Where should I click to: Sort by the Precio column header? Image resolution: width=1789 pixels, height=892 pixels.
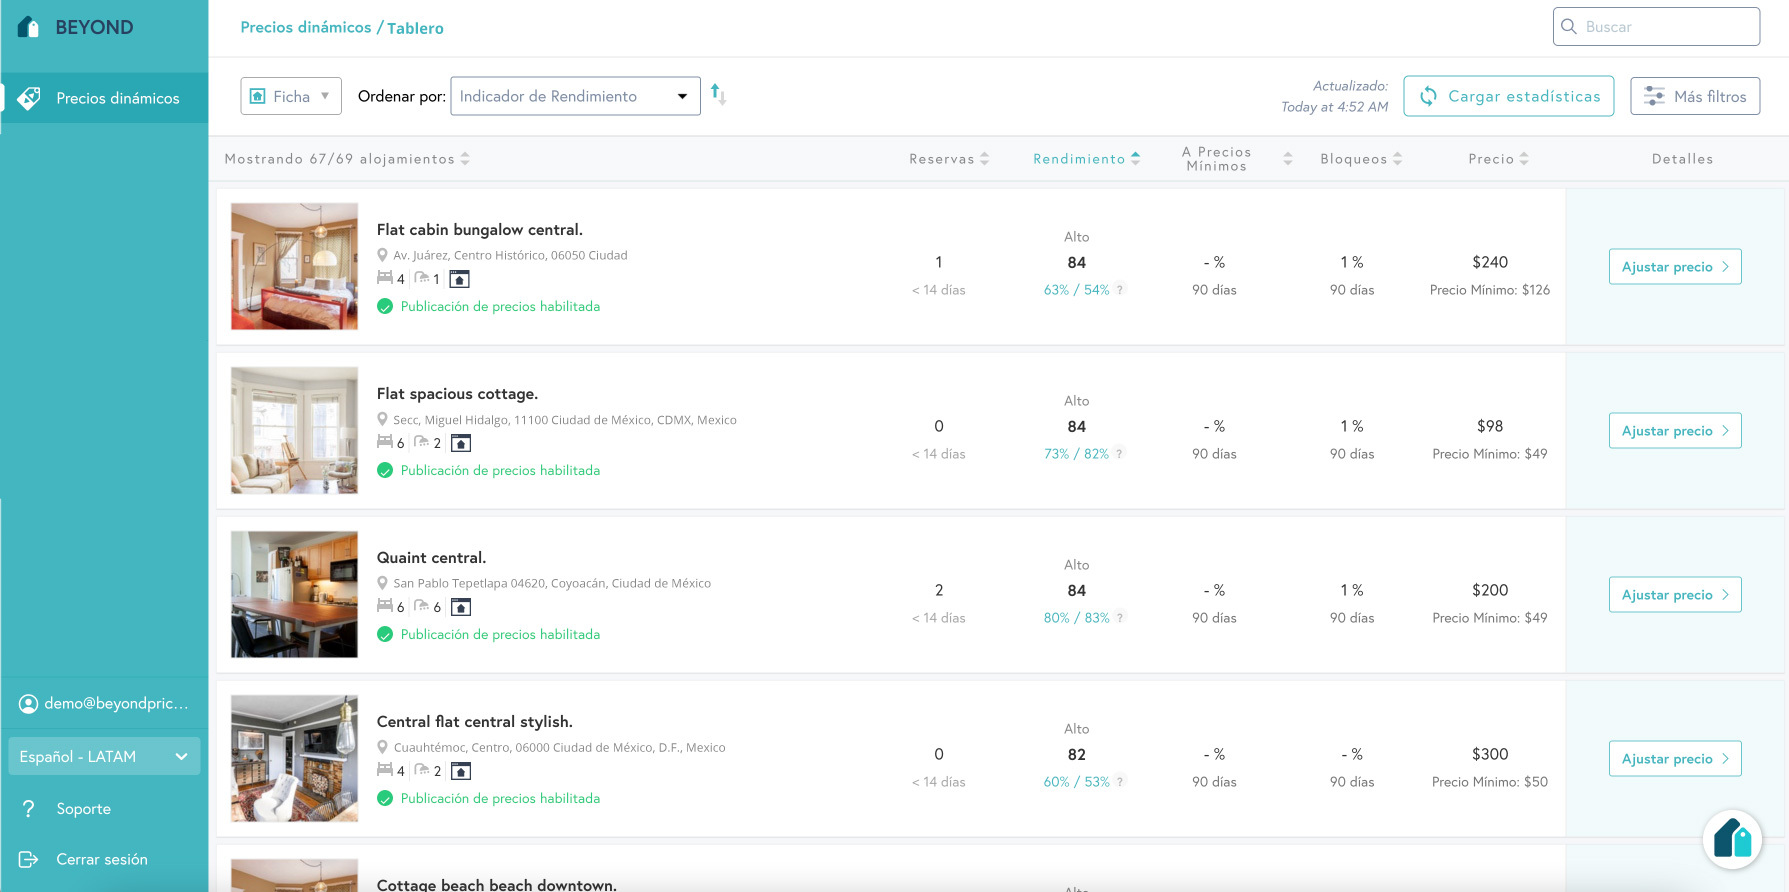pos(1497,159)
